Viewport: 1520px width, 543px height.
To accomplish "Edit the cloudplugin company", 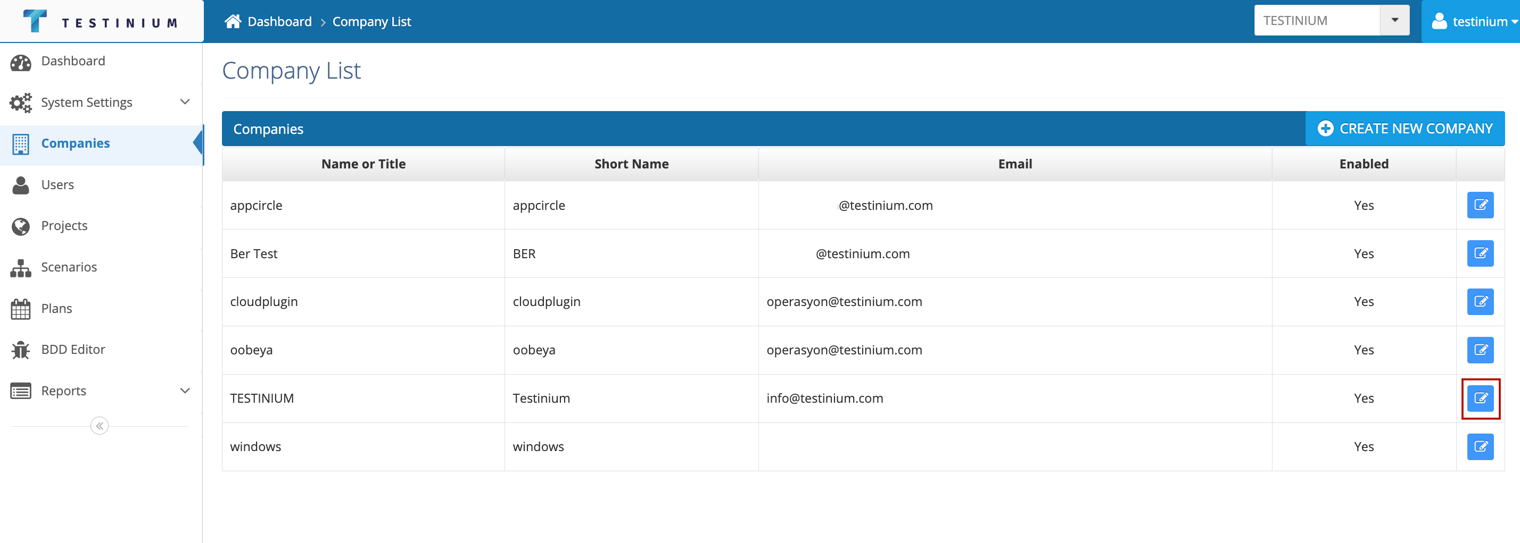I will pos(1480,301).
